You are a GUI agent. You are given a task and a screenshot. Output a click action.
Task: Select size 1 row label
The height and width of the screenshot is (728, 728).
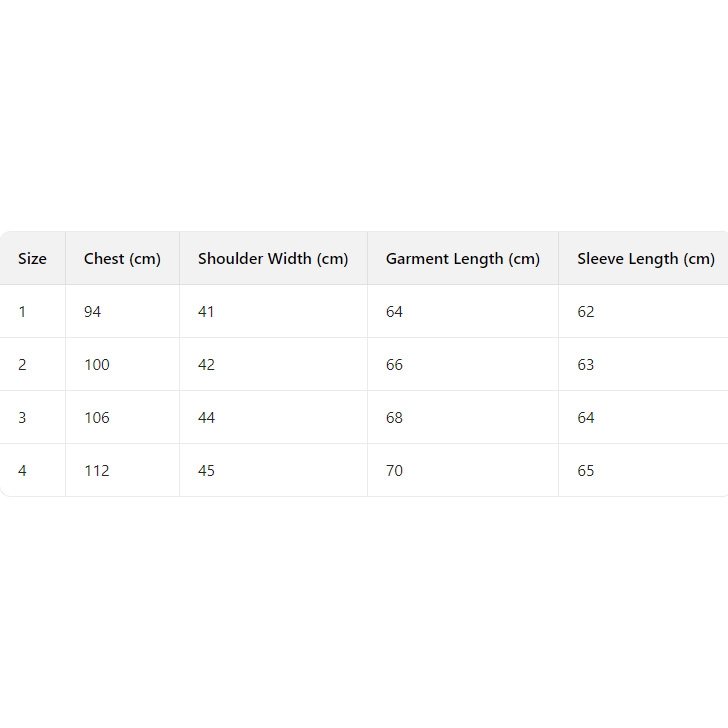tap(22, 312)
